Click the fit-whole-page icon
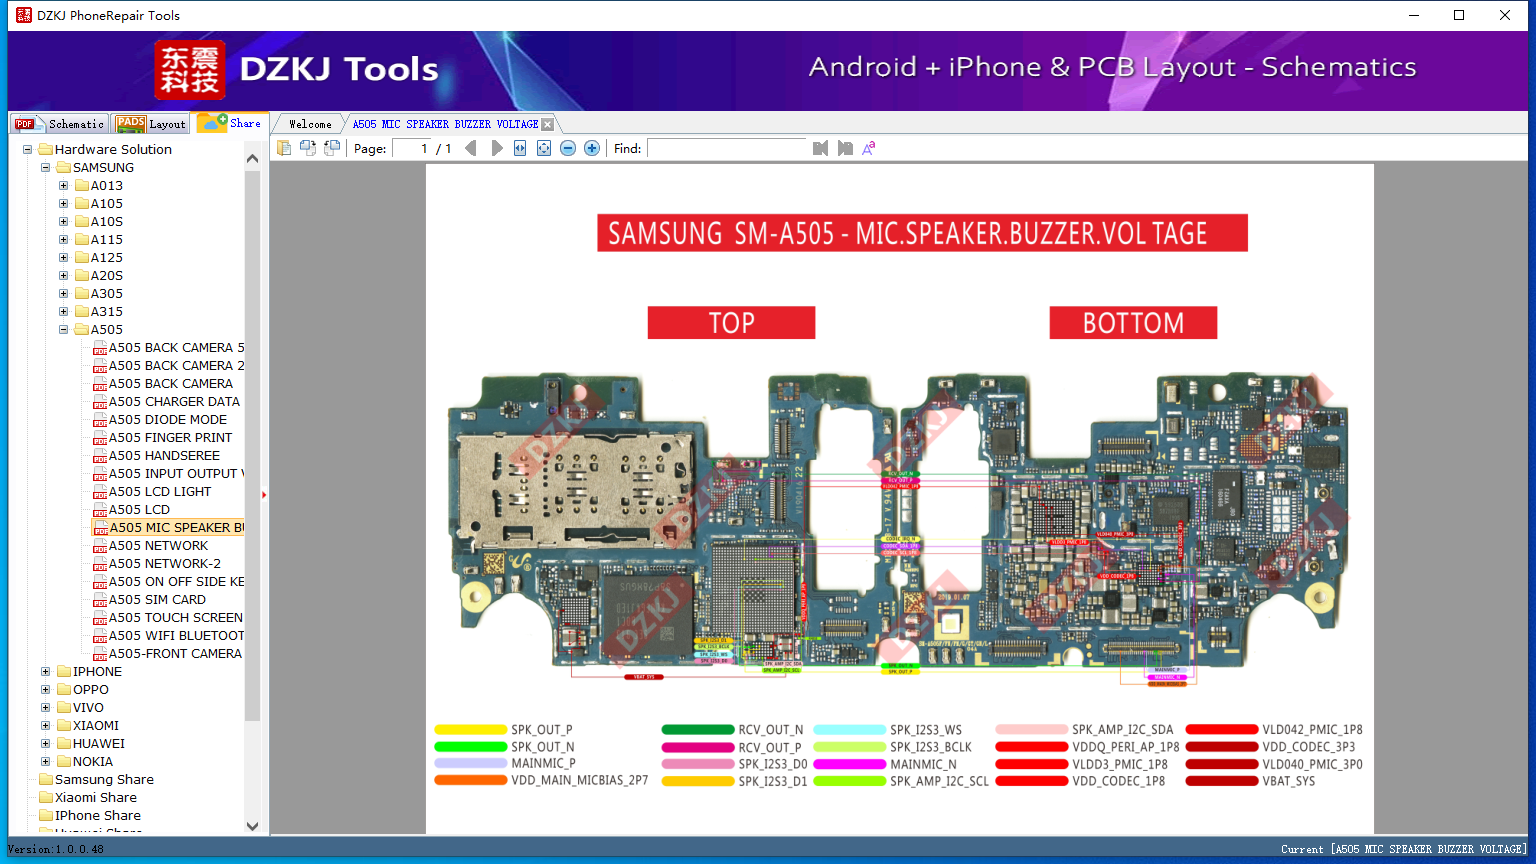The image size is (1536, 864). (x=544, y=148)
